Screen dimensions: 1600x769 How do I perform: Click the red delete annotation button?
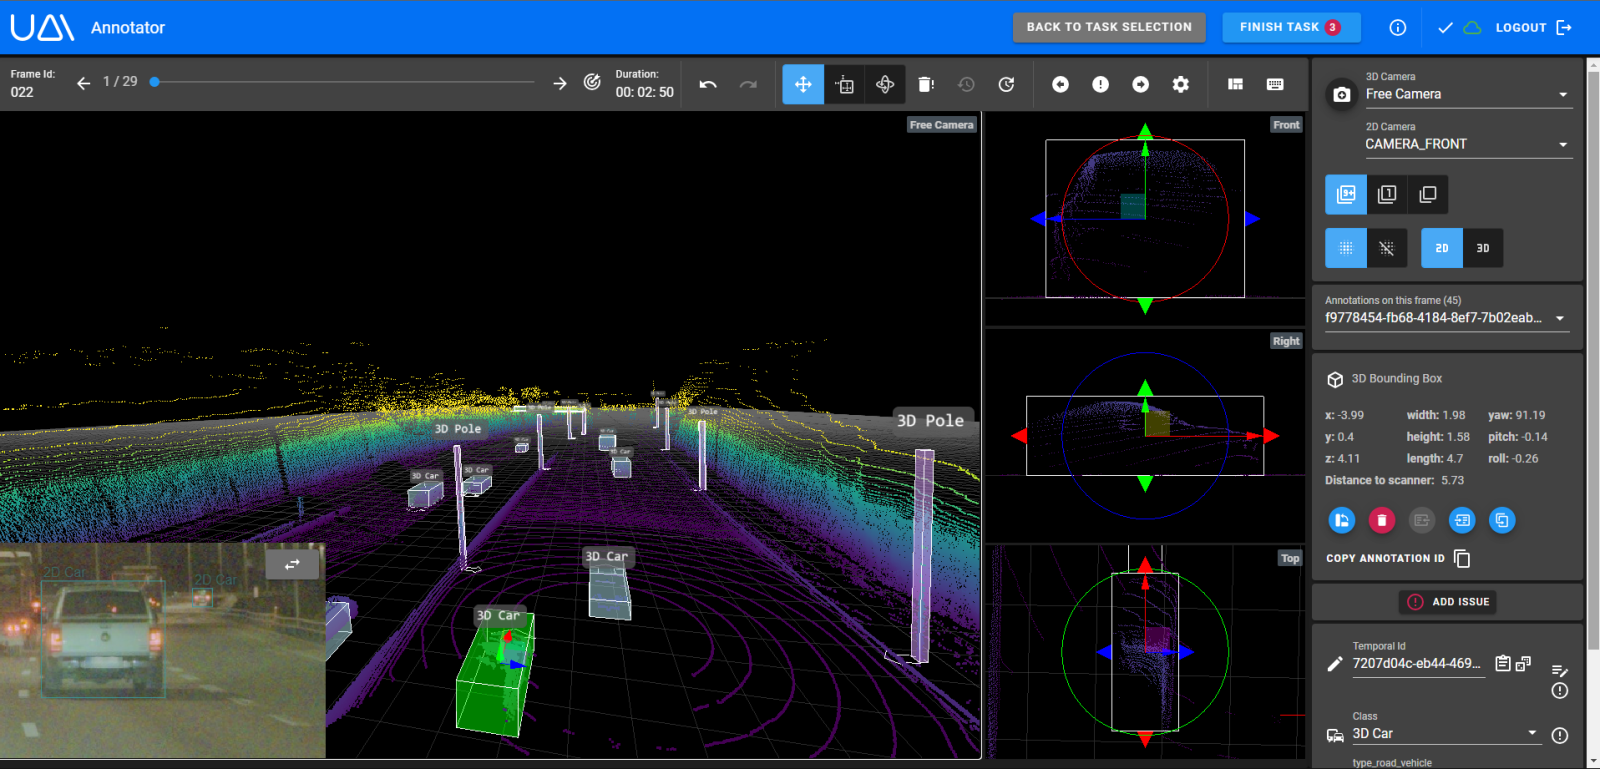1381,520
